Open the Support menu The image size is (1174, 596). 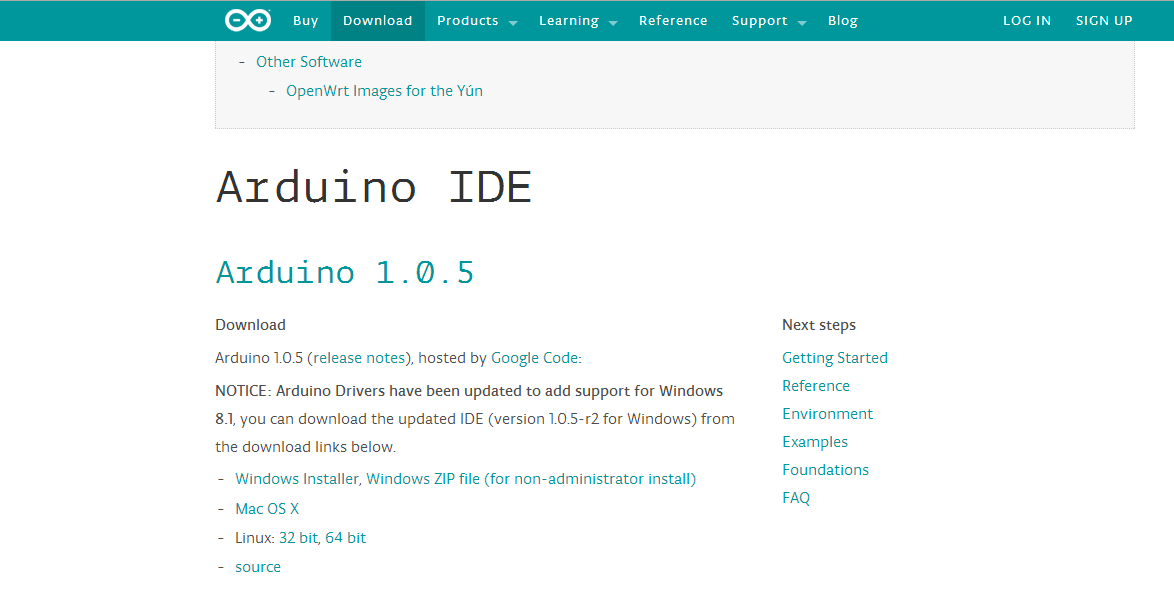pyautogui.click(x=760, y=21)
